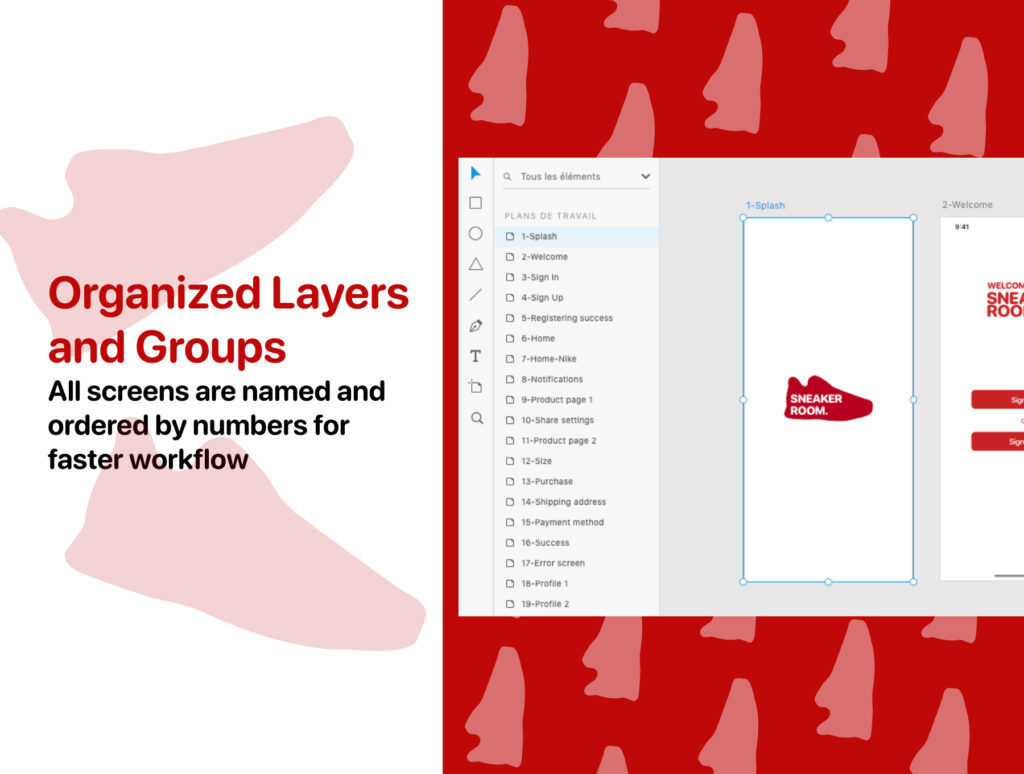Screen dimensions: 1024x774
Task: Select the Polygon triangle tool
Action: (475, 264)
